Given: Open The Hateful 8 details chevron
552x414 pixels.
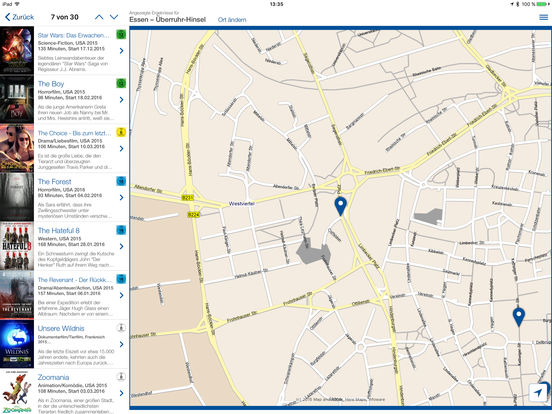Looking at the screenshot, I should tap(121, 246).
